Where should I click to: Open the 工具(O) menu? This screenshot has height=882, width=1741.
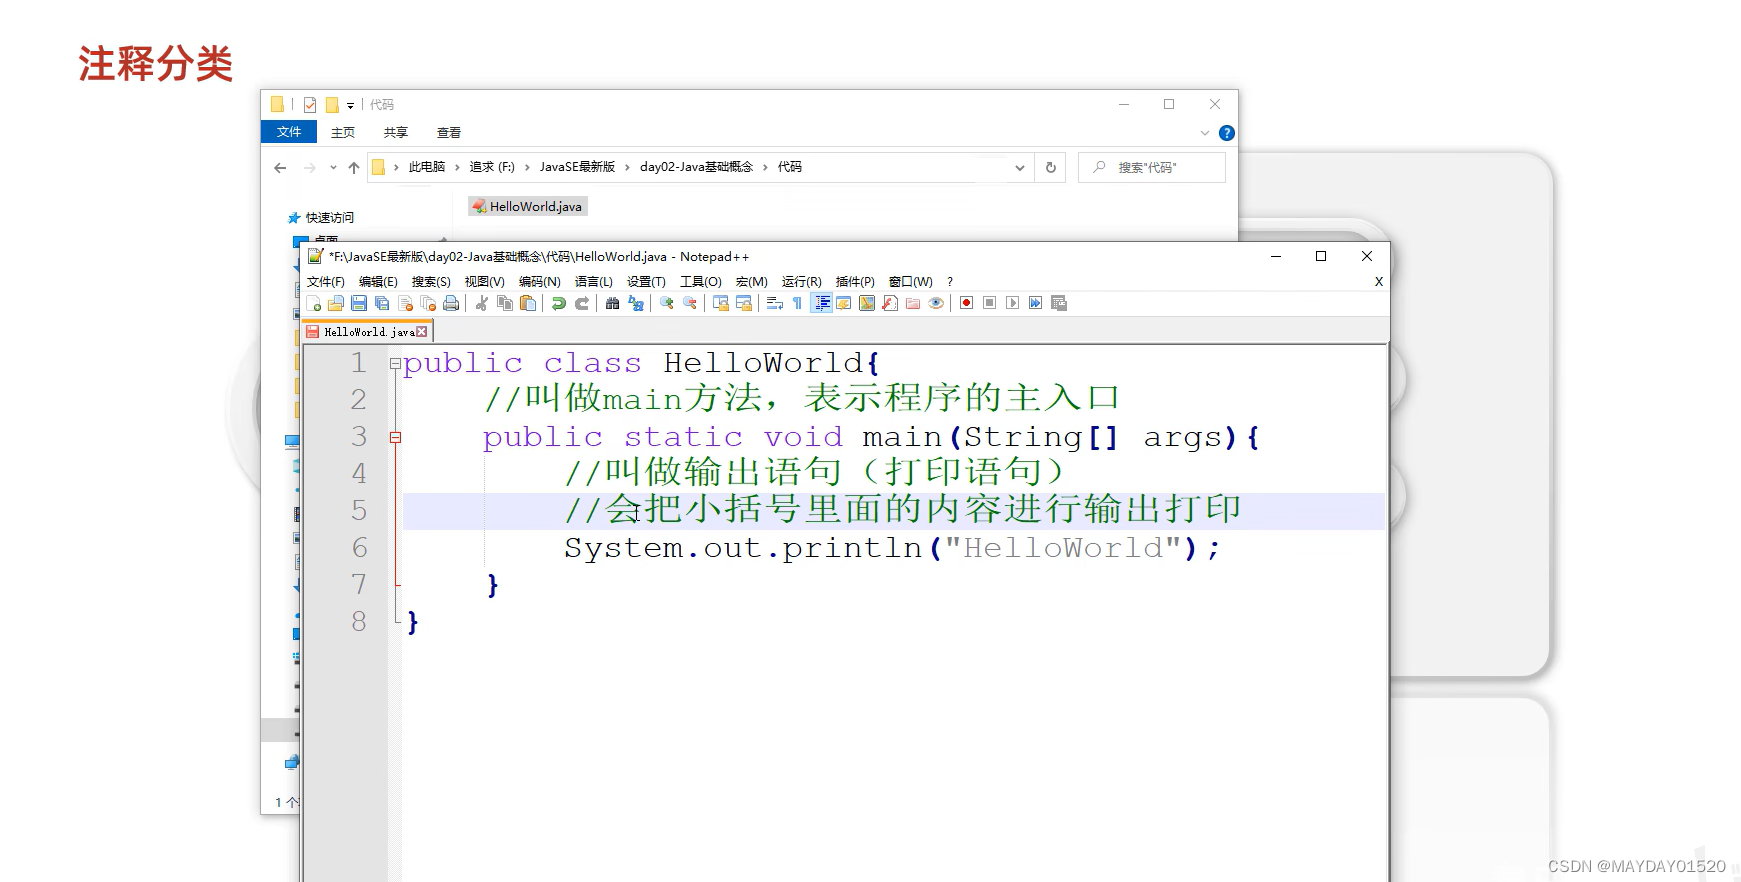pos(700,282)
